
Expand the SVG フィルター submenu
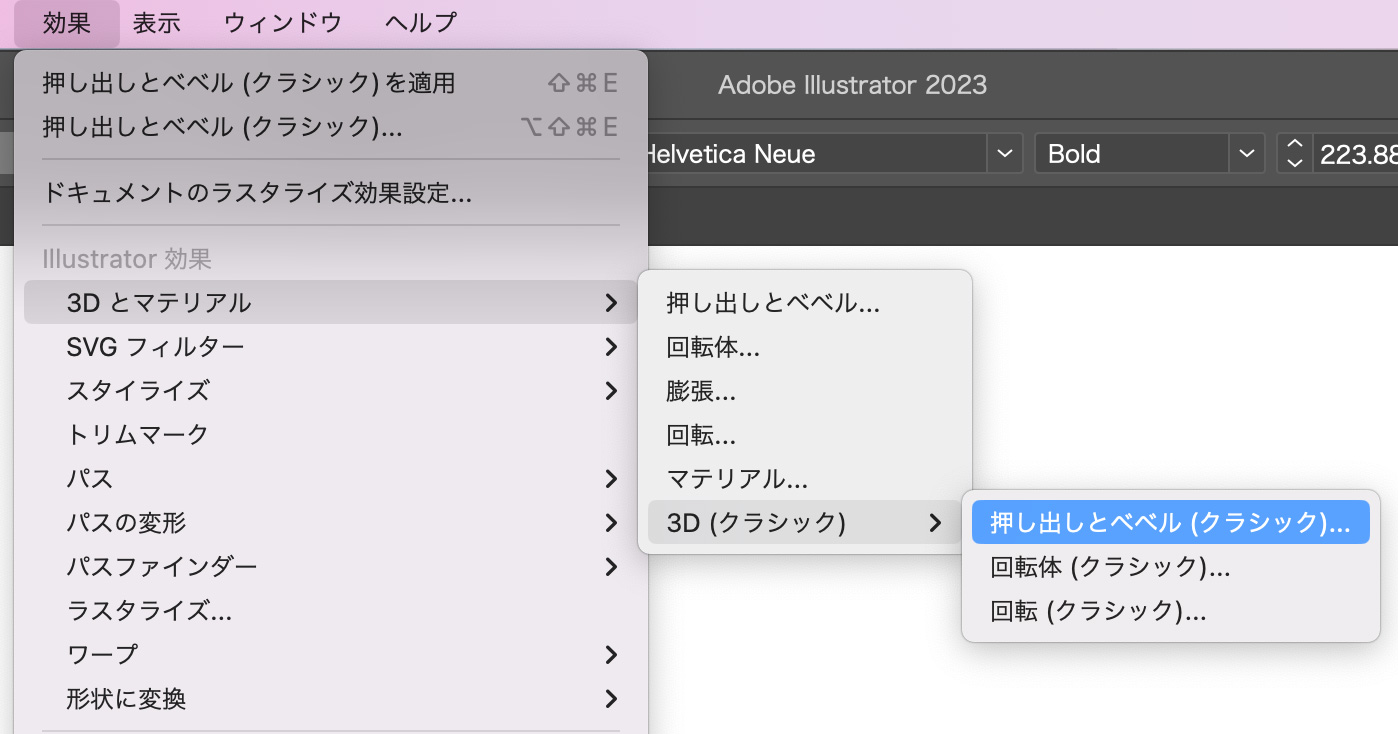(331, 347)
